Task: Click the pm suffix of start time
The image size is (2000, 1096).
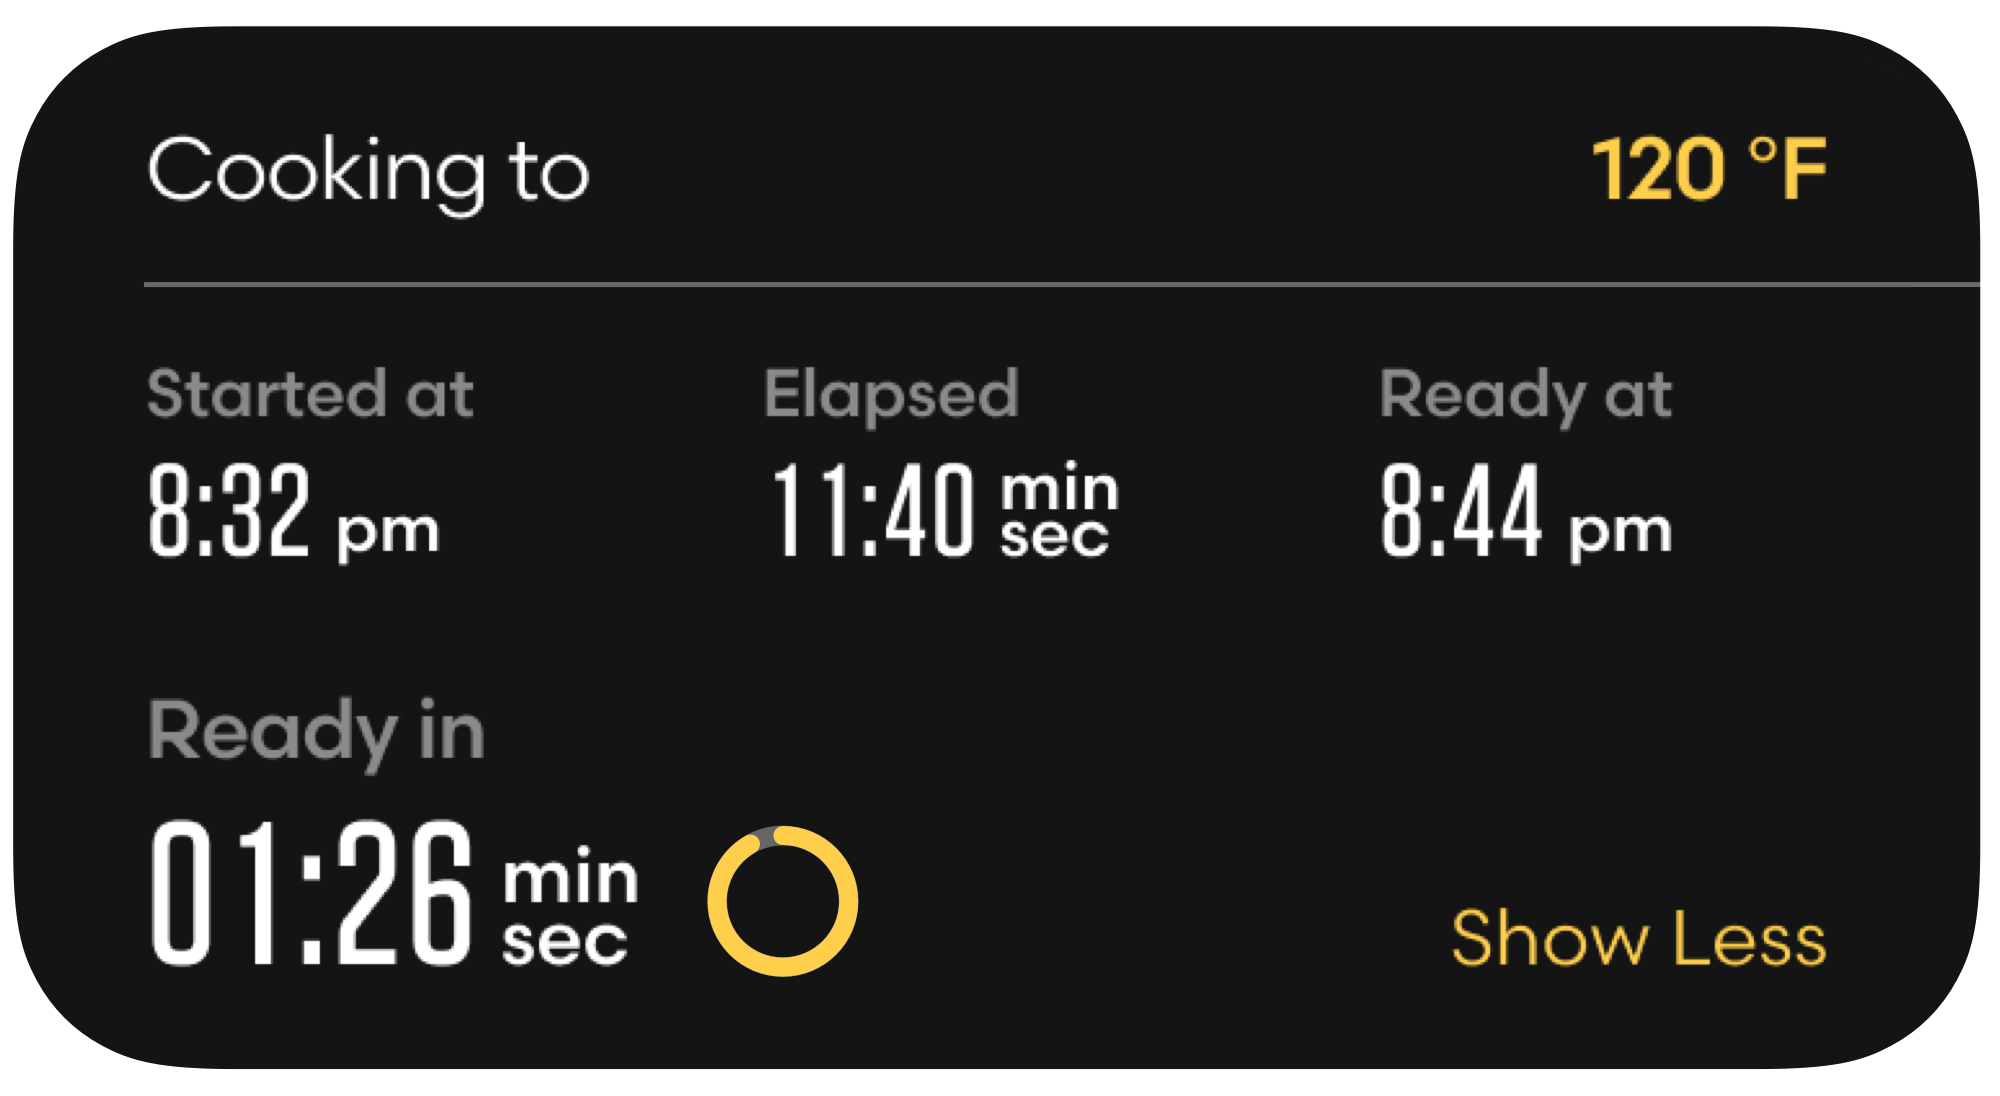Action: (x=388, y=531)
